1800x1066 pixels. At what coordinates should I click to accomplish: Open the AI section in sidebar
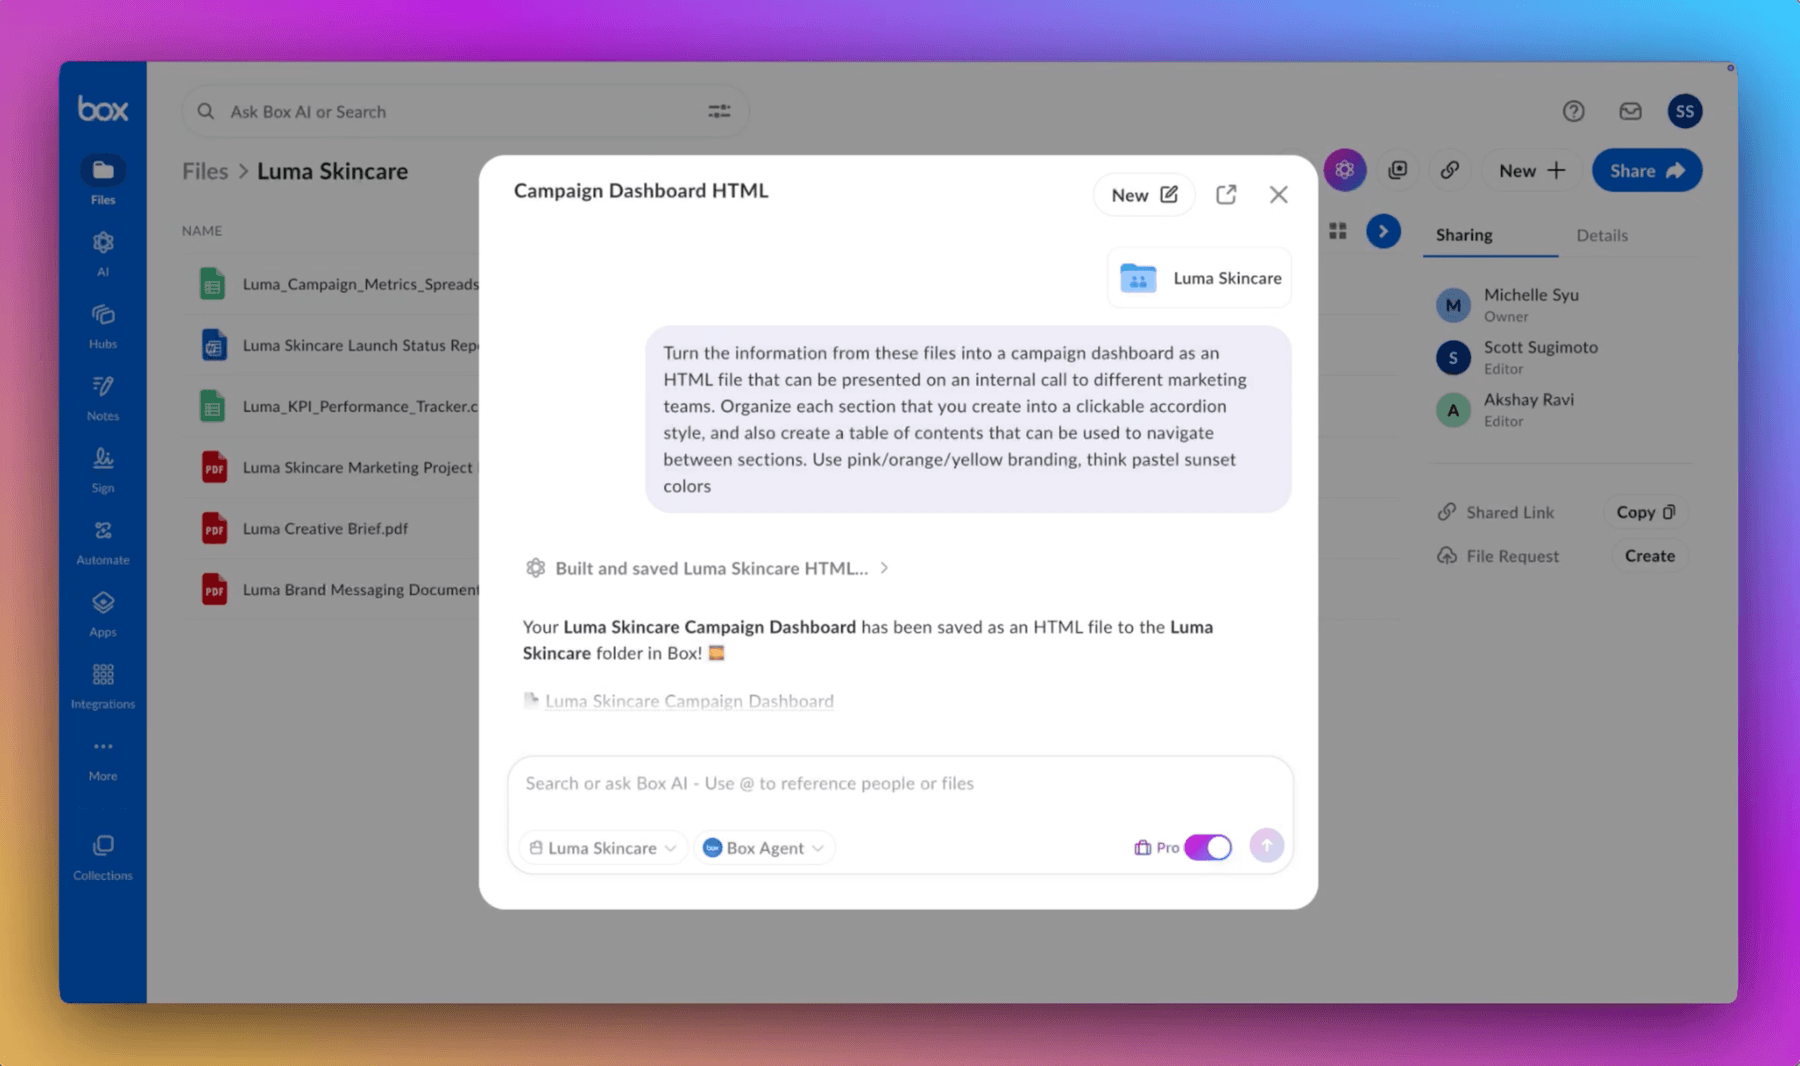[103, 253]
